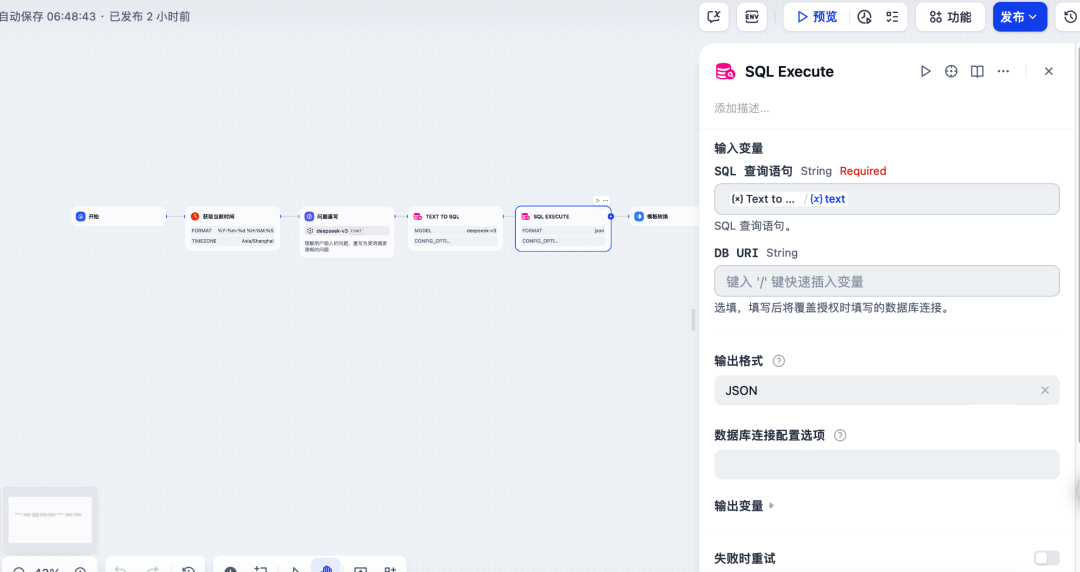Image resolution: width=1080 pixels, height=572 pixels.
Task: Focus the DB URI input field
Action: coord(886,281)
